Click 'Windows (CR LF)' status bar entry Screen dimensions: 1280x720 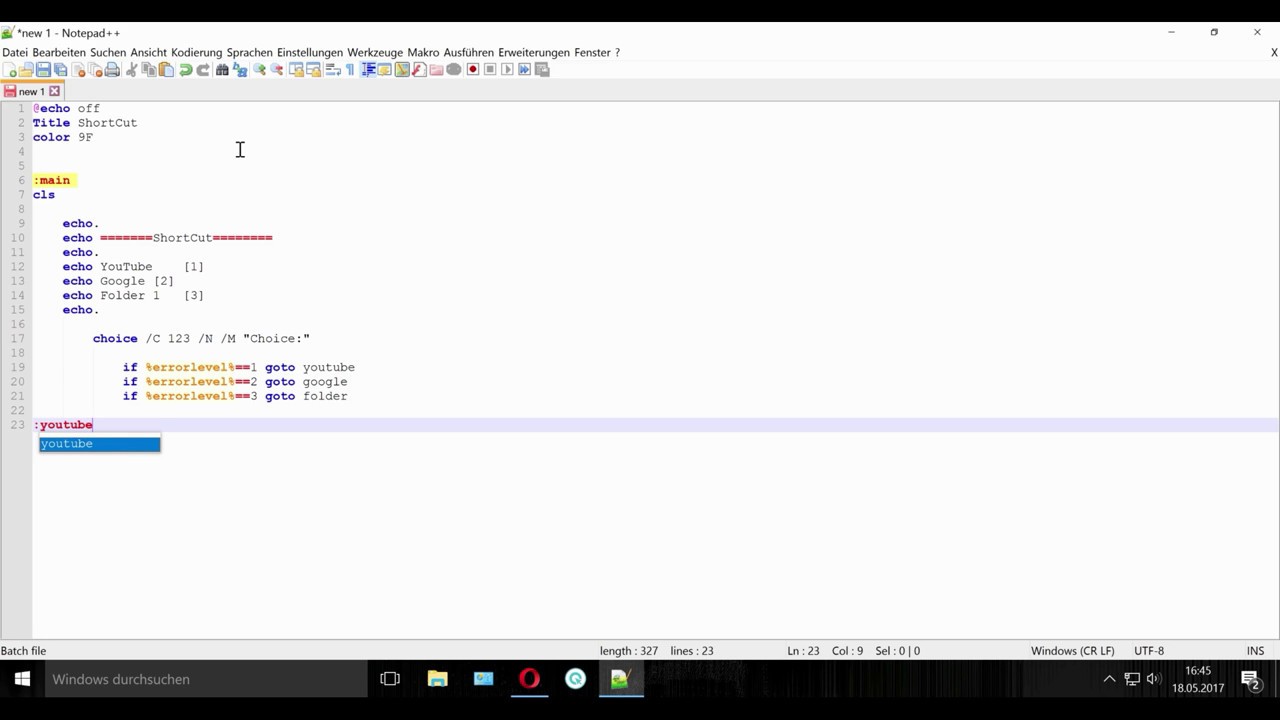tap(1072, 651)
